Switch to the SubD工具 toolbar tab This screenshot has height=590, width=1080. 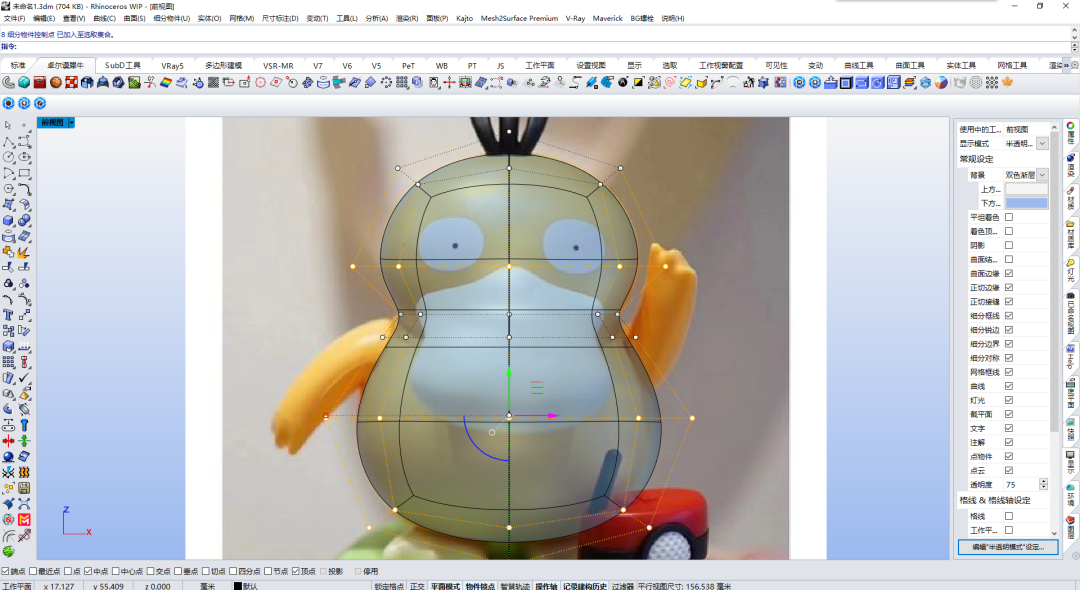click(x=123, y=65)
